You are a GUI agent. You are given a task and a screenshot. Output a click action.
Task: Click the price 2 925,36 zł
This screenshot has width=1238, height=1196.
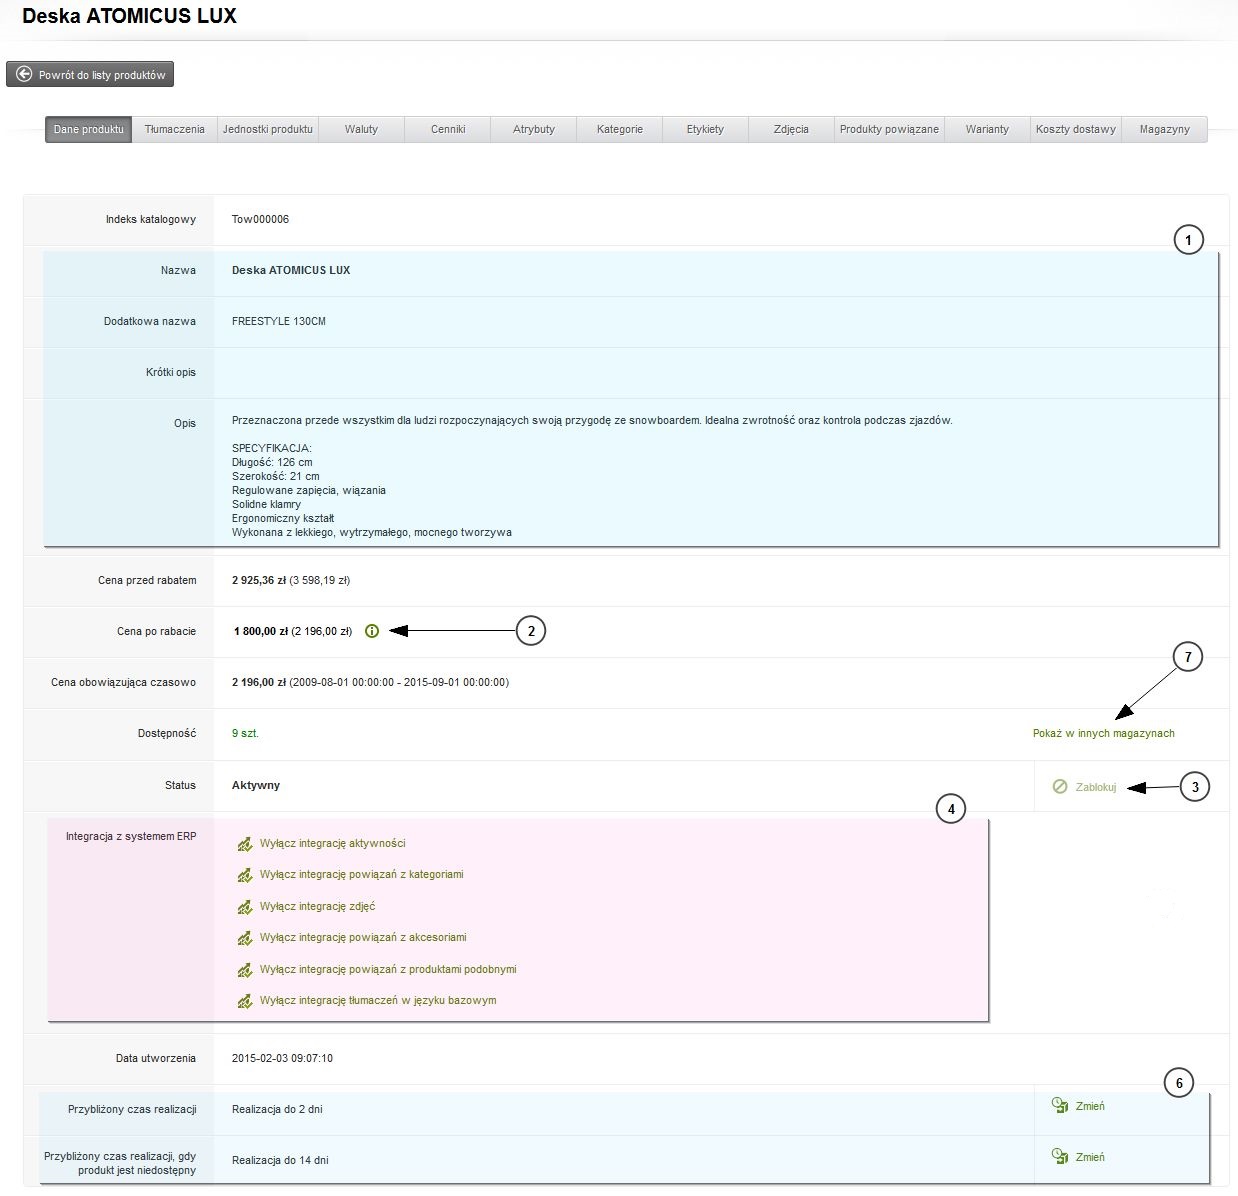coord(259,580)
